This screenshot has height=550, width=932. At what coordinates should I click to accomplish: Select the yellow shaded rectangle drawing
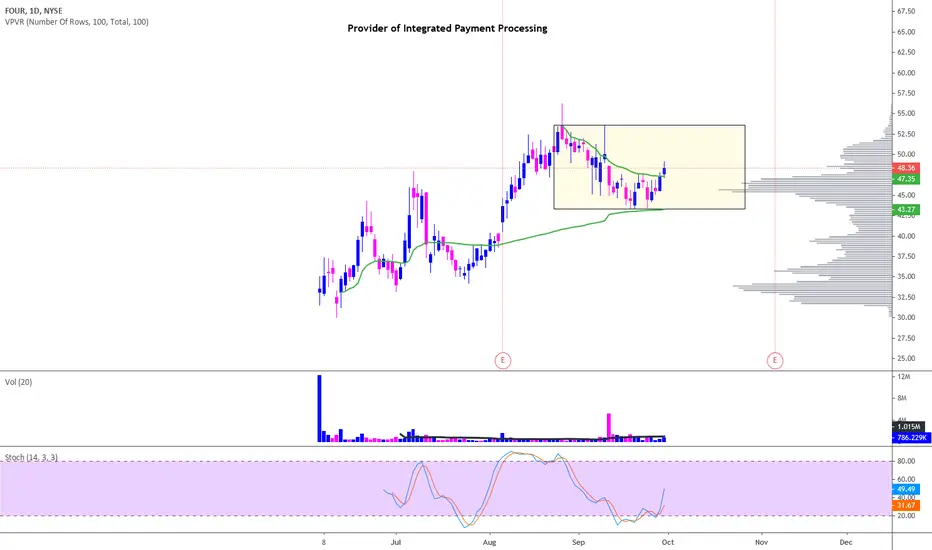pos(649,167)
